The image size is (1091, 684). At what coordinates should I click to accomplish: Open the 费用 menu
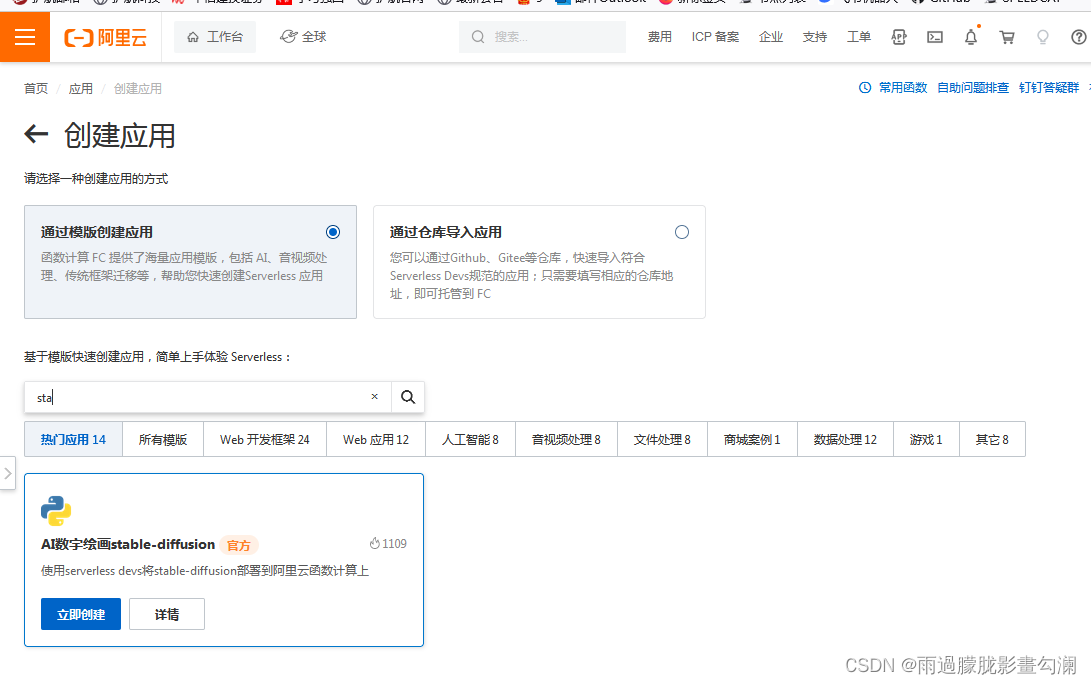click(660, 37)
